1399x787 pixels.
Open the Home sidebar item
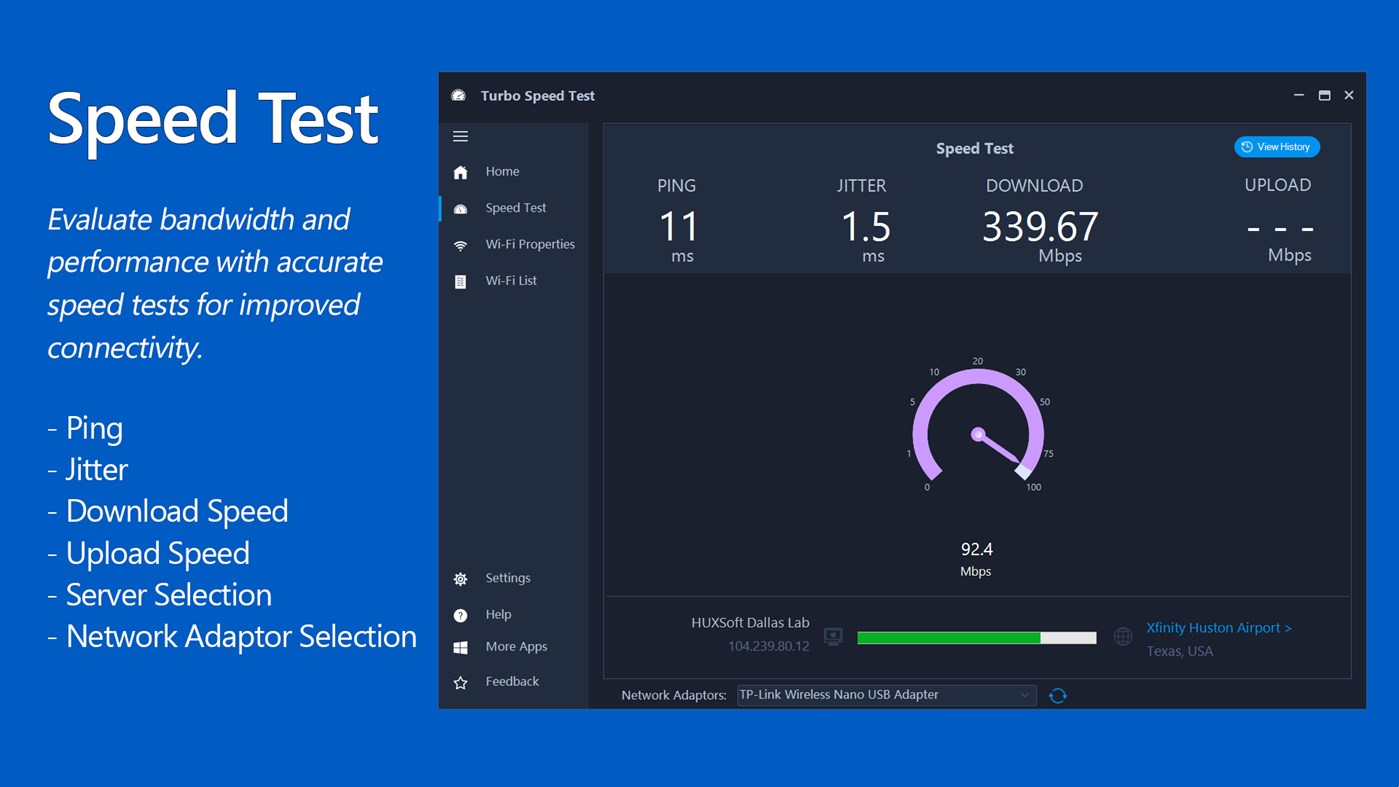click(502, 171)
